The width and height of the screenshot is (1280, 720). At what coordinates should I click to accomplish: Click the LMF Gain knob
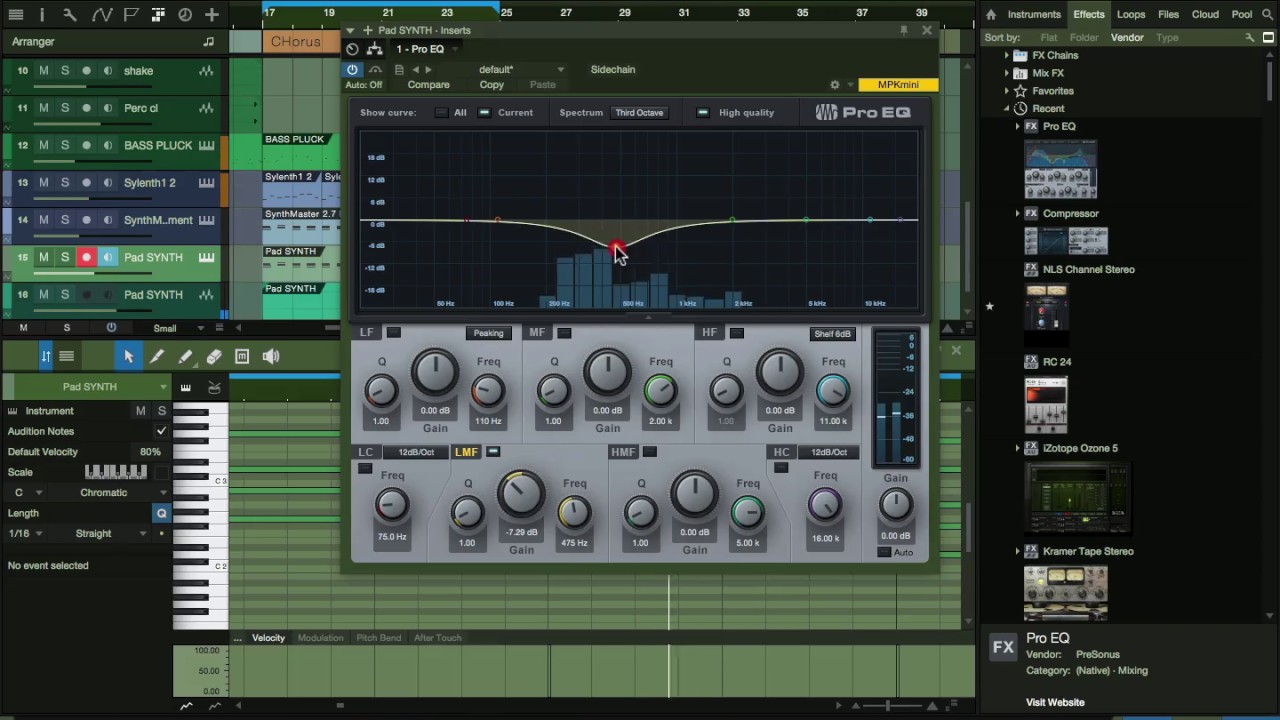(x=521, y=493)
